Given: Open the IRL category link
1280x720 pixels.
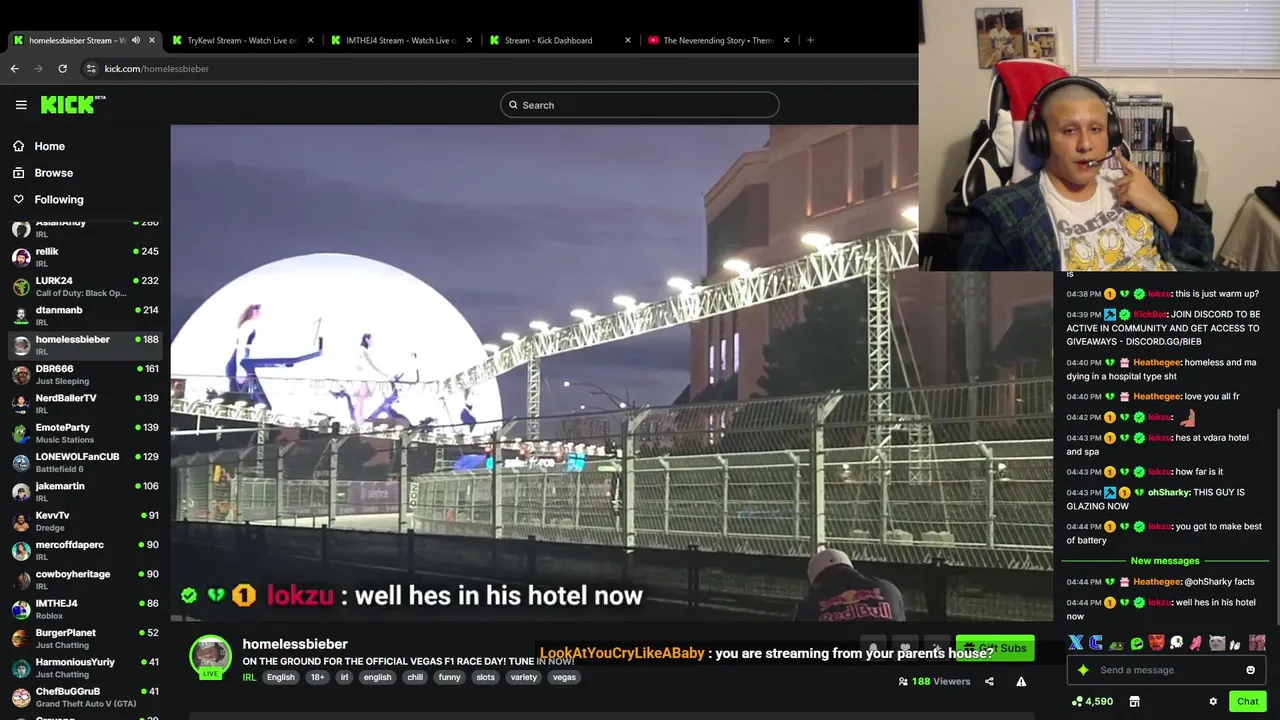Looking at the screenshot, I should [249, 677].
